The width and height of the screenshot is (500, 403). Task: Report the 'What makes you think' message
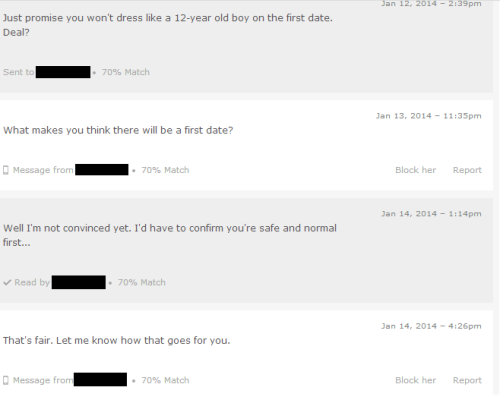467,170
